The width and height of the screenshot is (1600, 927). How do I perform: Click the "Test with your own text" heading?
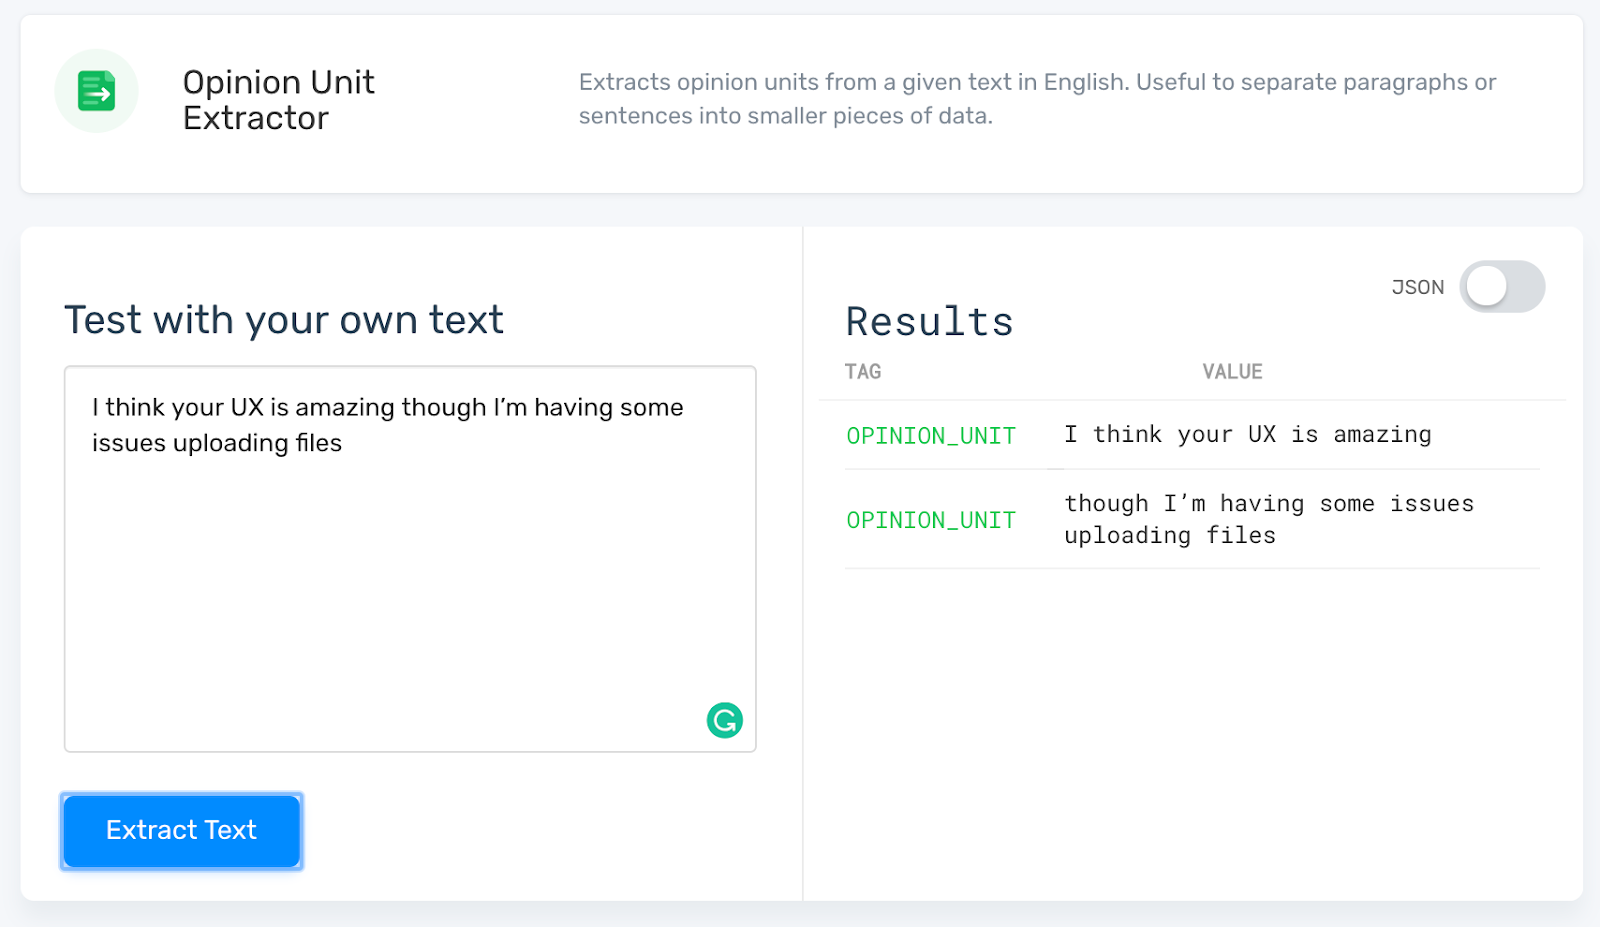tap(284, 320)
